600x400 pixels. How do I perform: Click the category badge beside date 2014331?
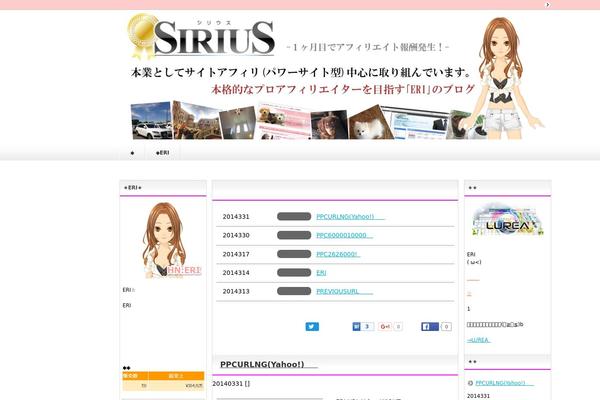294,217
